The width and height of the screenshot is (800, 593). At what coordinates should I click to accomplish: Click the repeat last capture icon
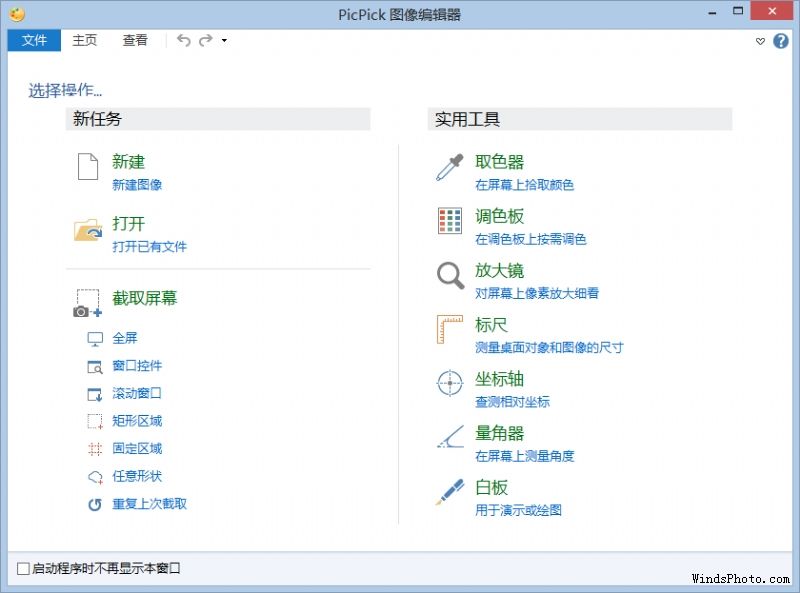(x=95, y=504)
